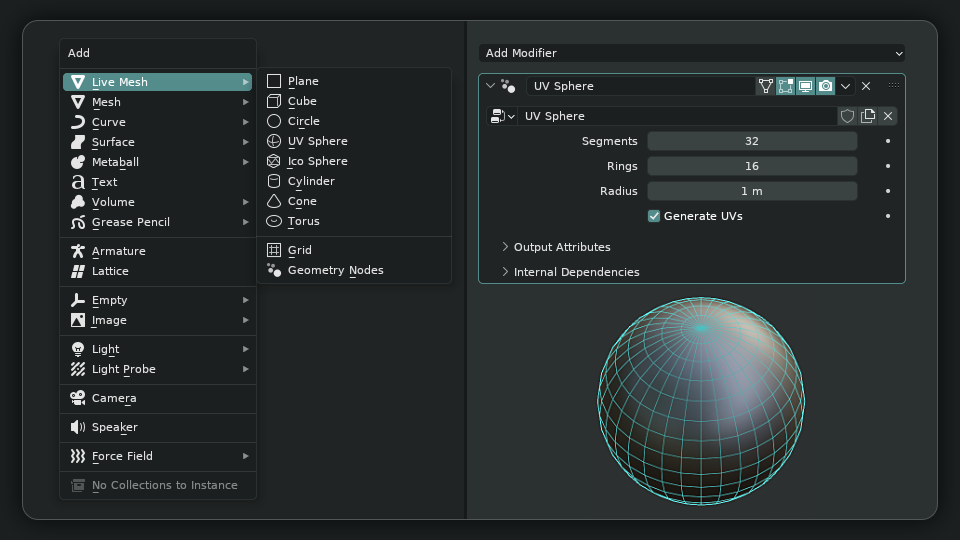960x540 pixels.
Task: Expand the Empty submenu arrow
Action: (246, 300)
